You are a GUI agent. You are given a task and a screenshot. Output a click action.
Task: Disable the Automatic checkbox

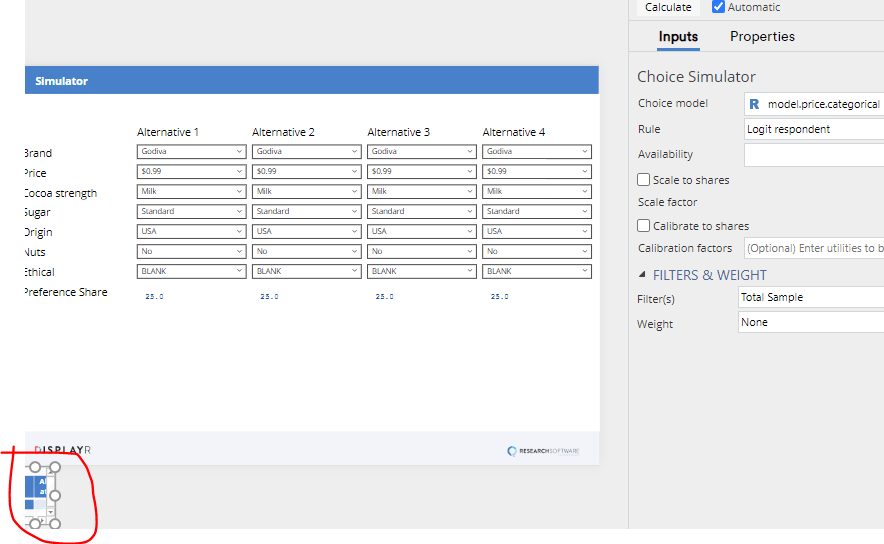[718, 7]
